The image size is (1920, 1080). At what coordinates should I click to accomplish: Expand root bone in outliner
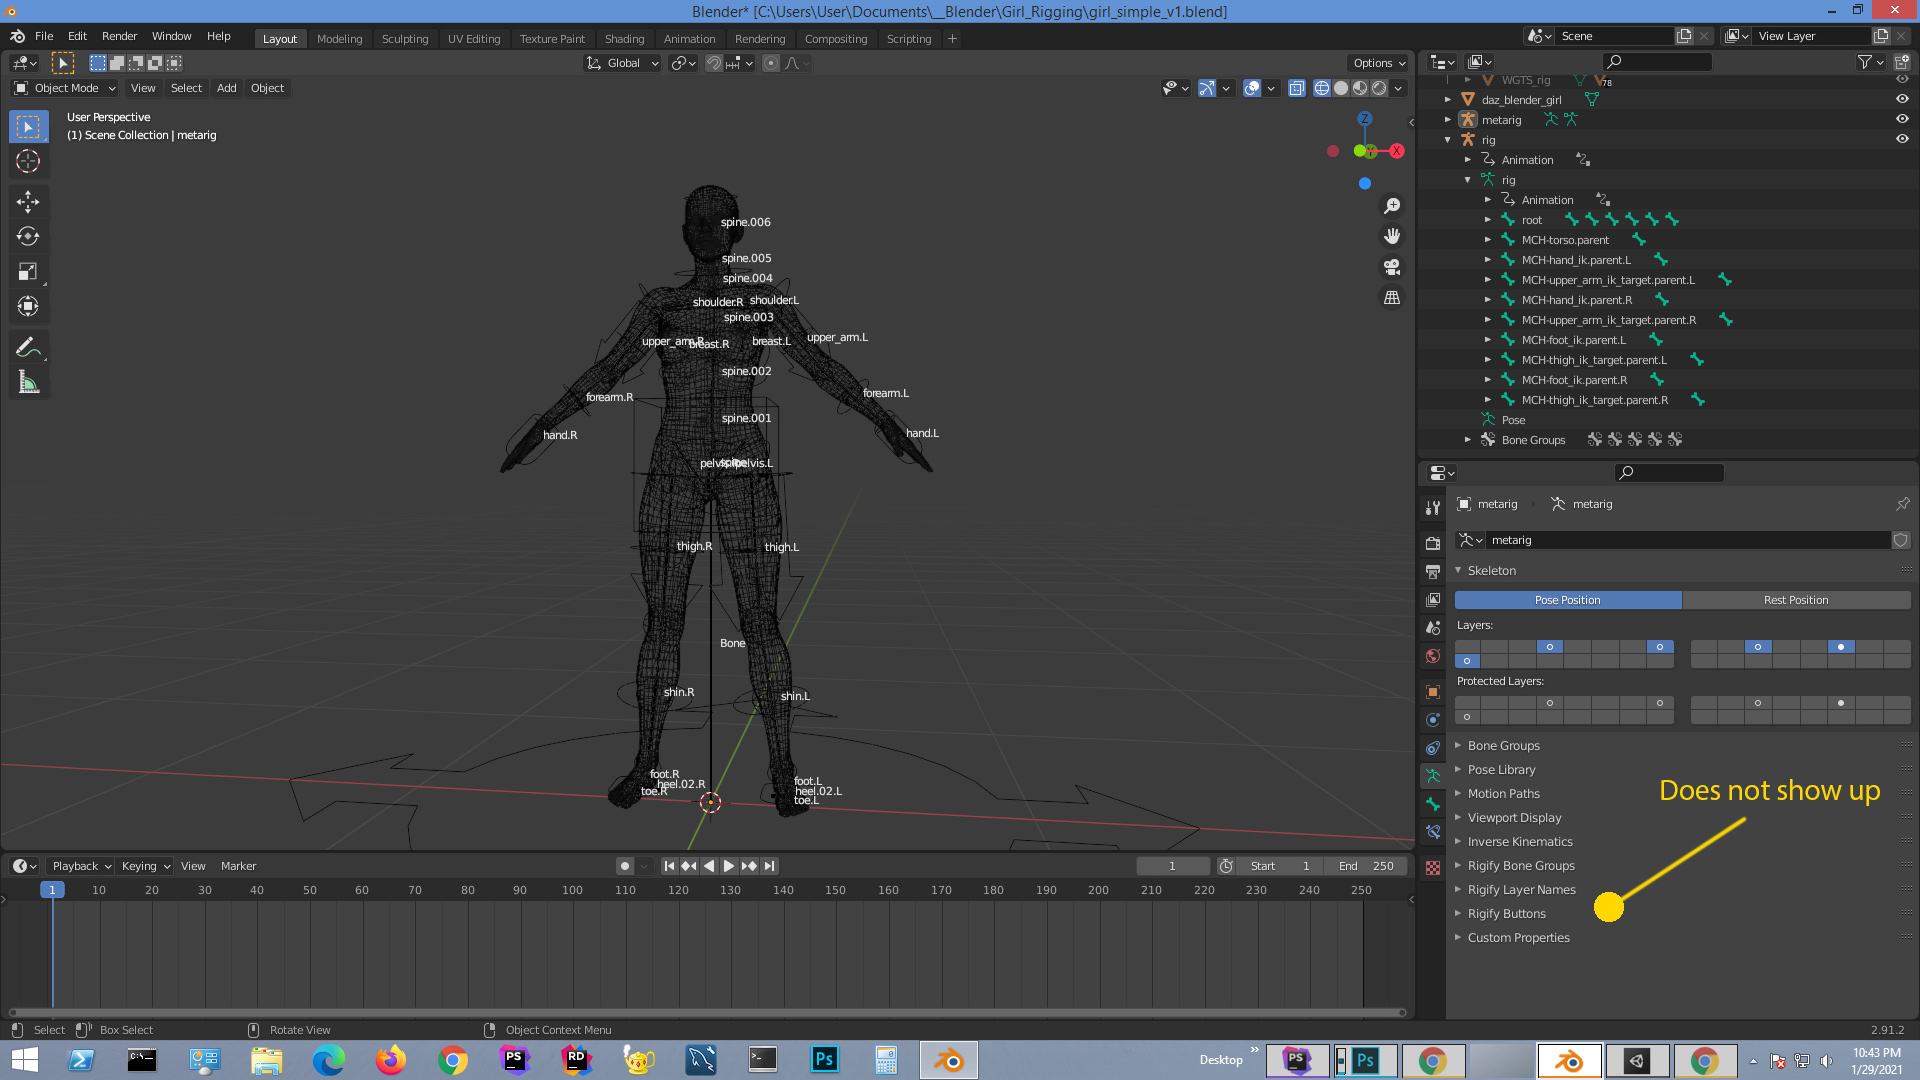coord(1487,220)
